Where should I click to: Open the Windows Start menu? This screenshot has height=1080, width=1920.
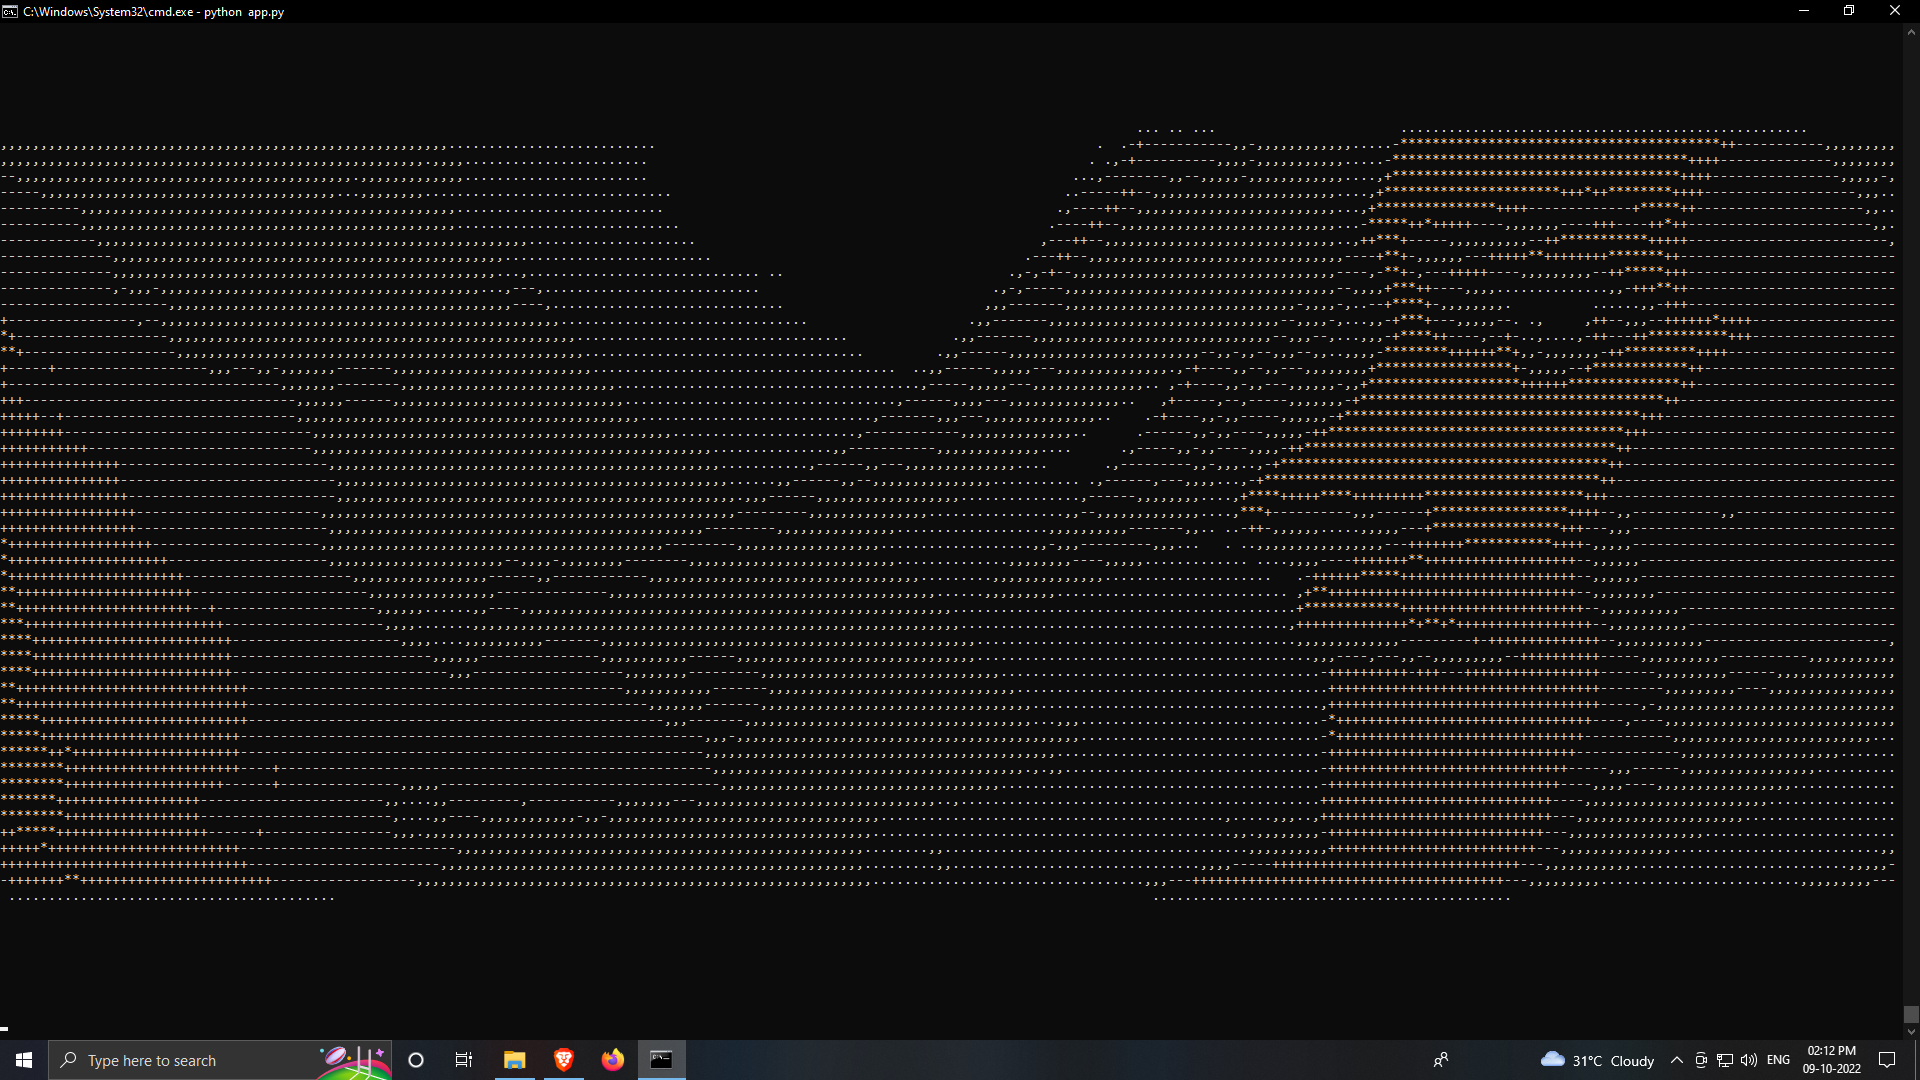click(x=24, y=1060)
